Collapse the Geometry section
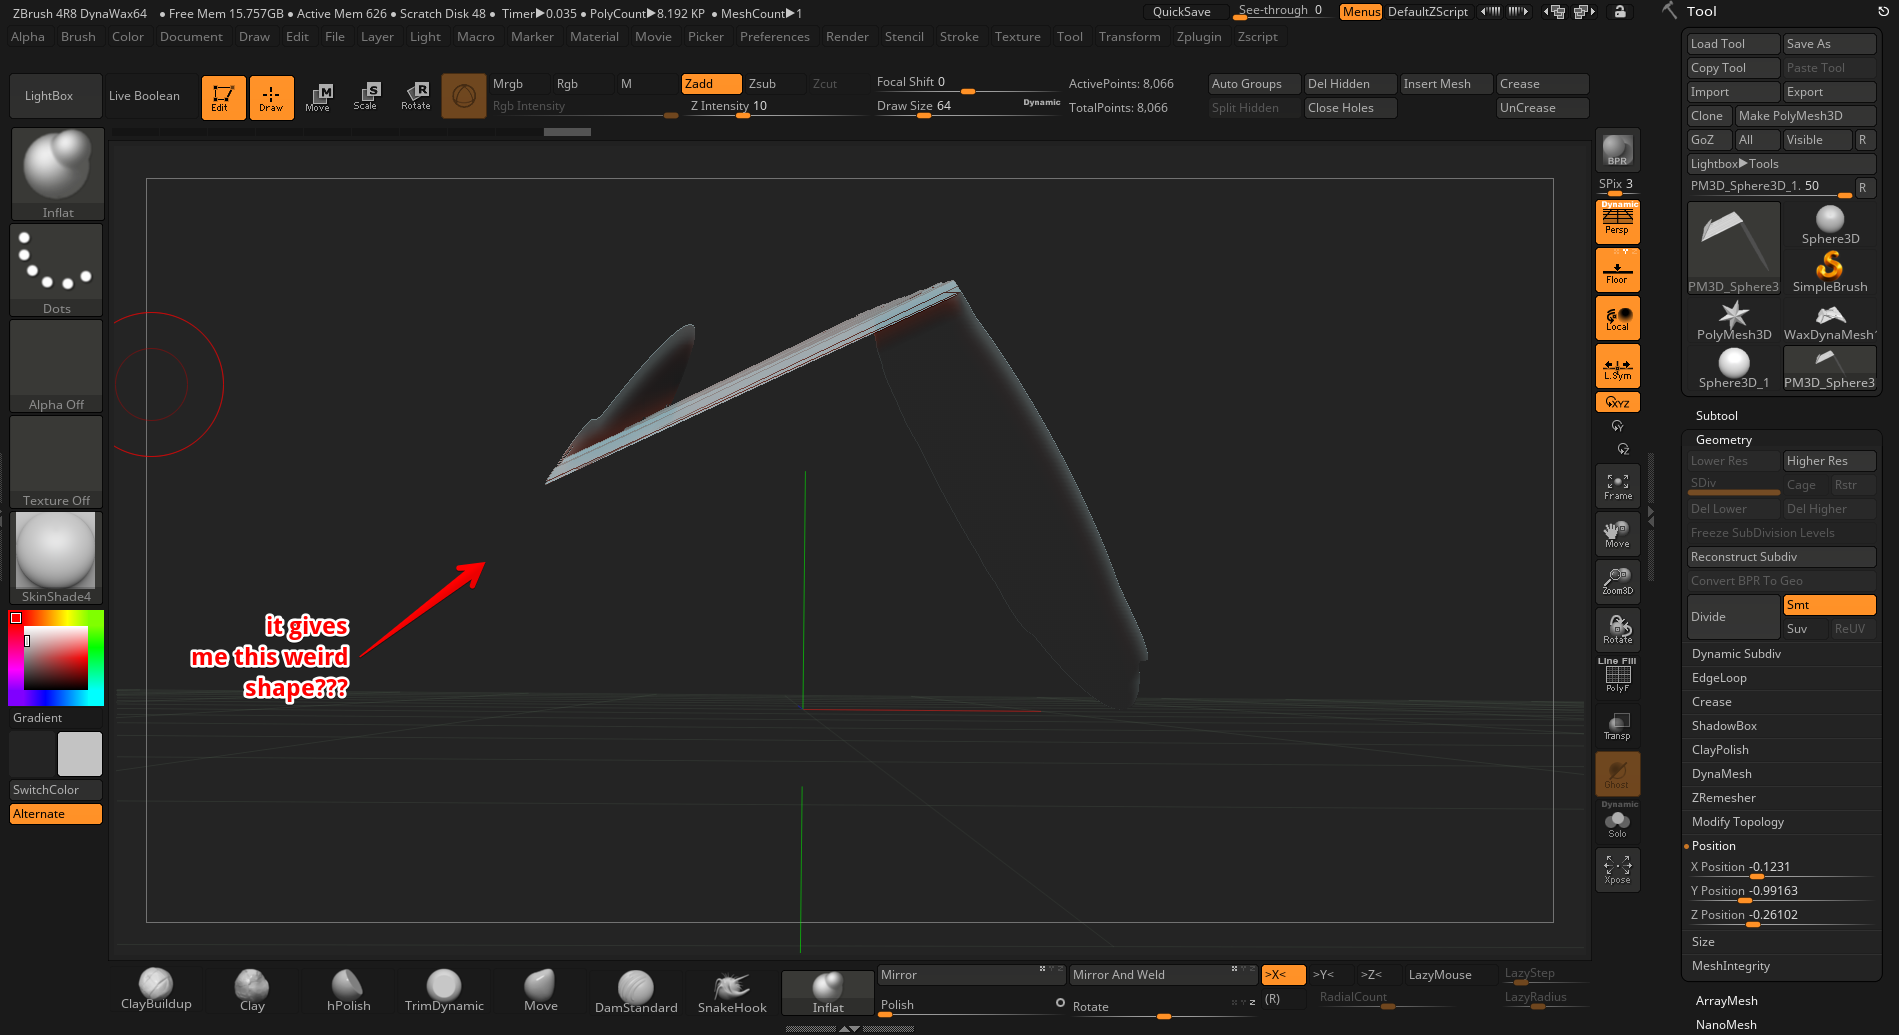The height and width of the screenshot is (1035, 1899). coord(1723,440)
